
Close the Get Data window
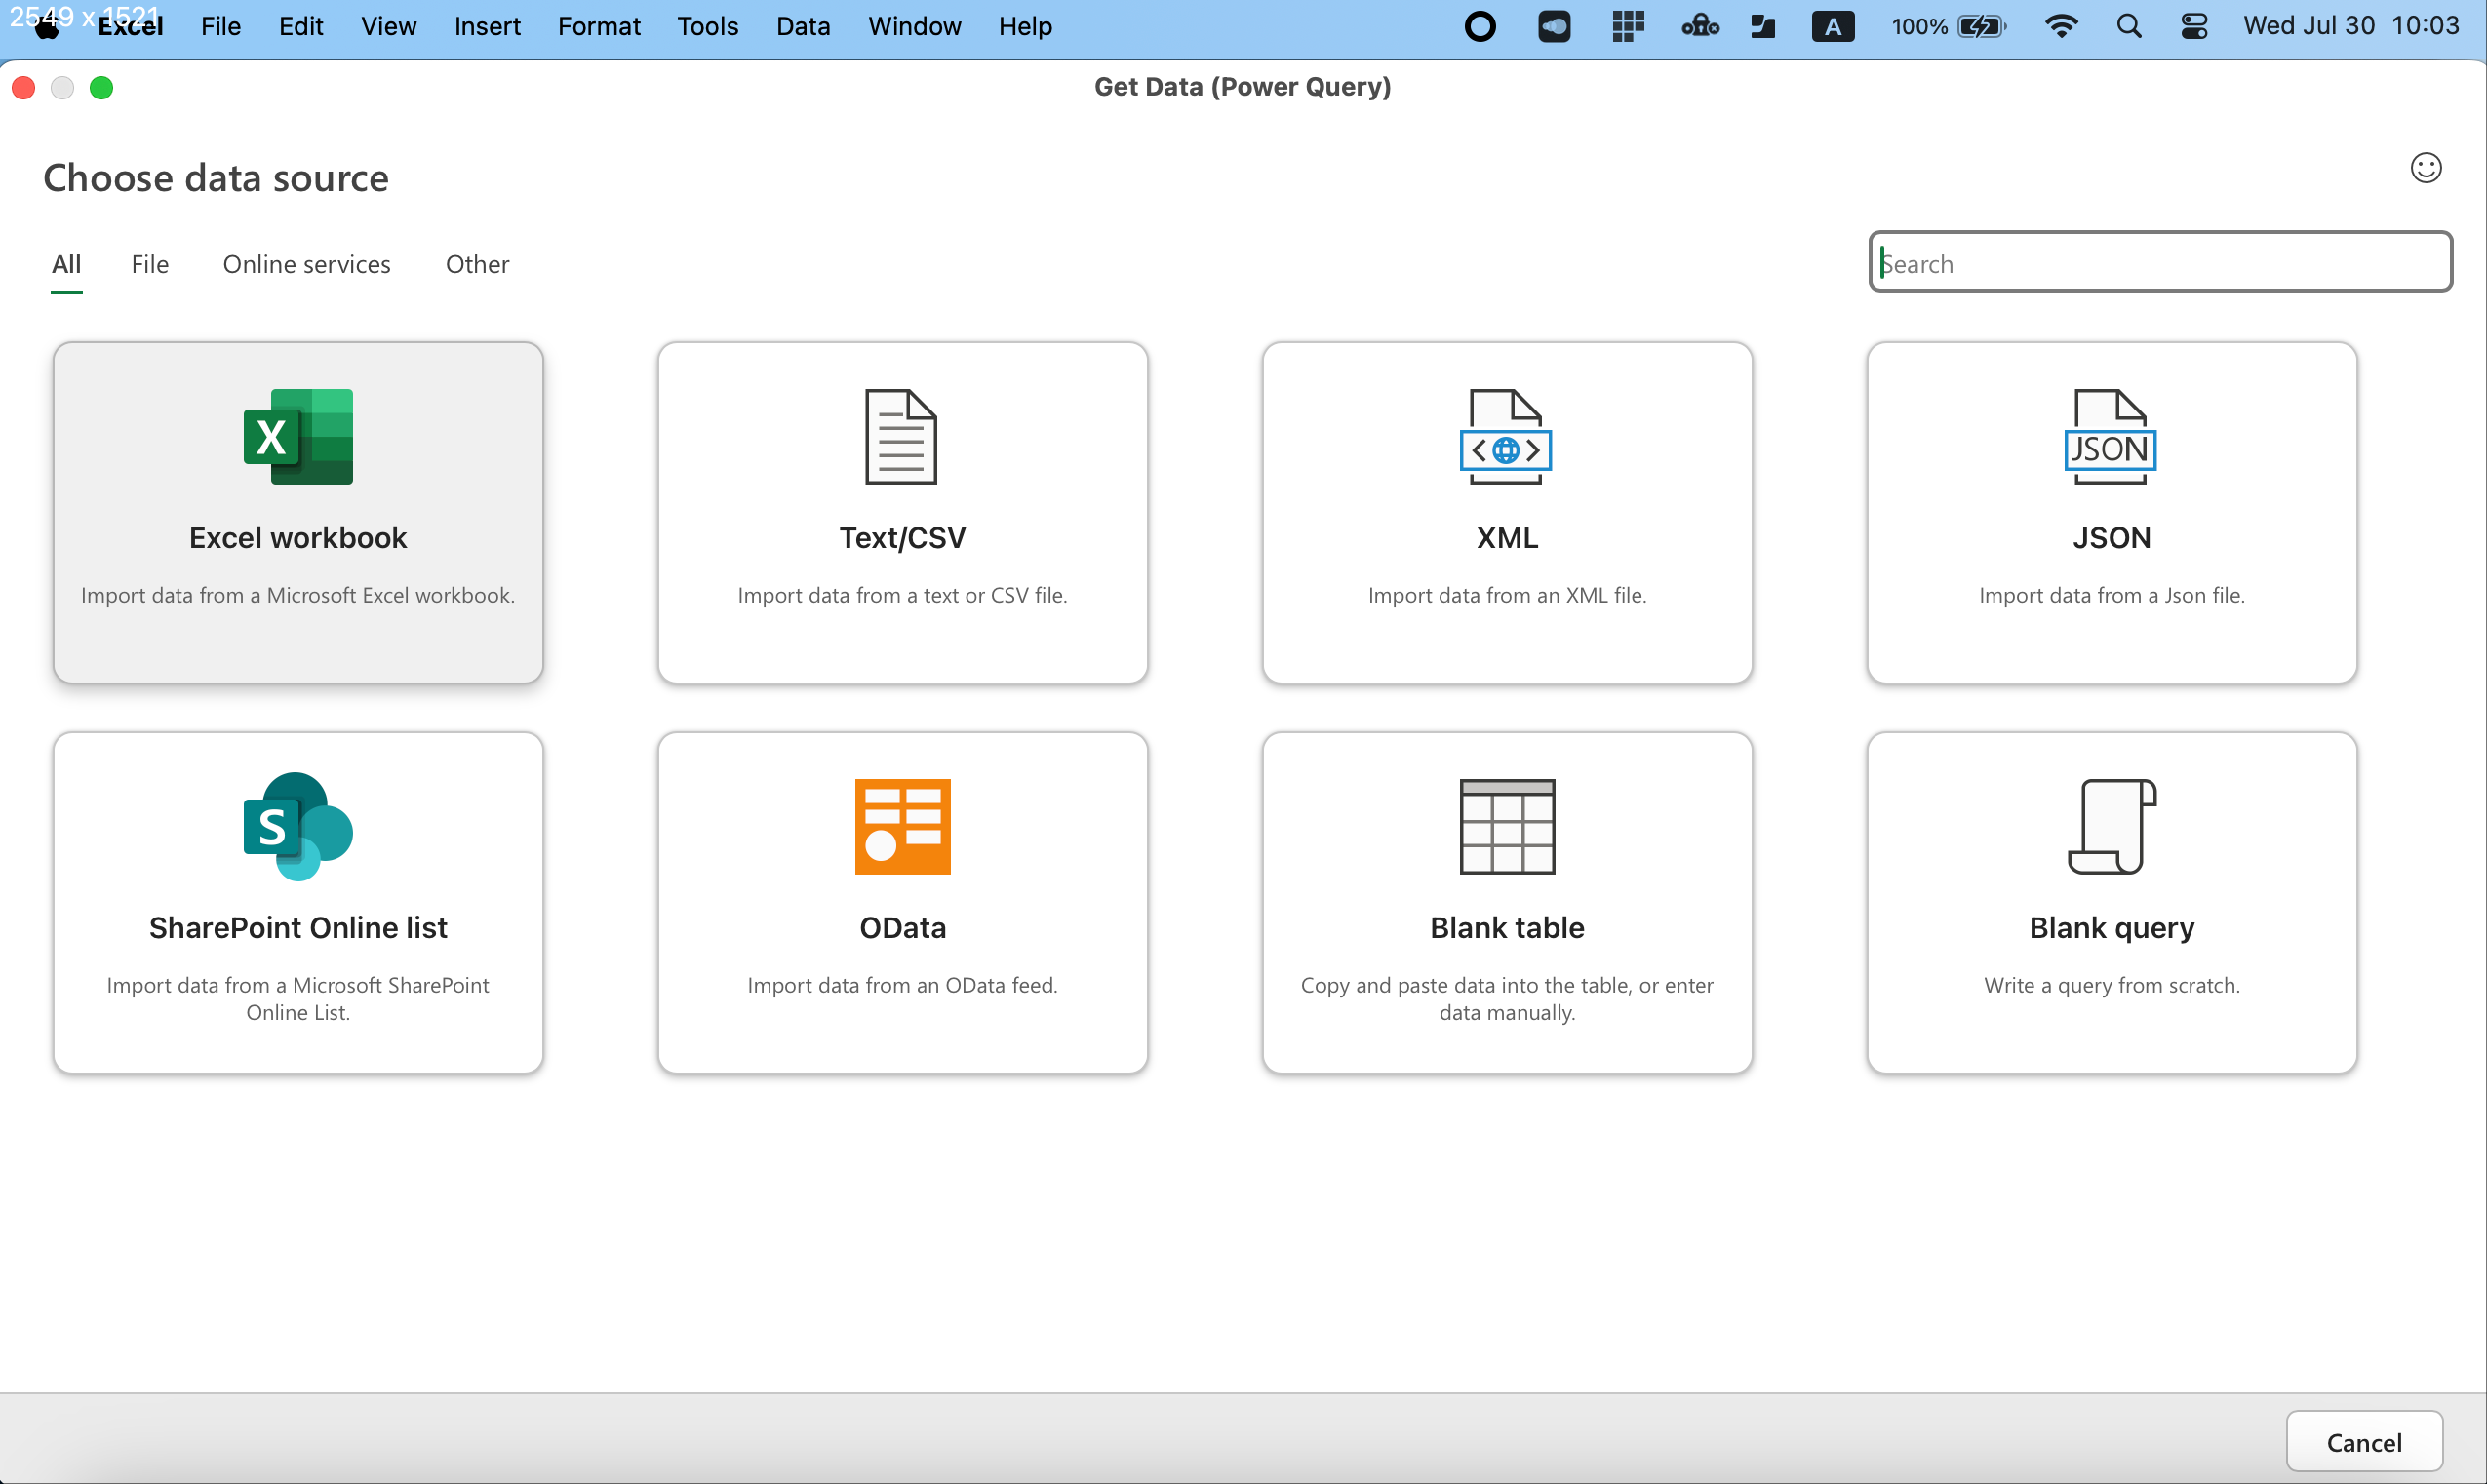[x=24, y=88]
